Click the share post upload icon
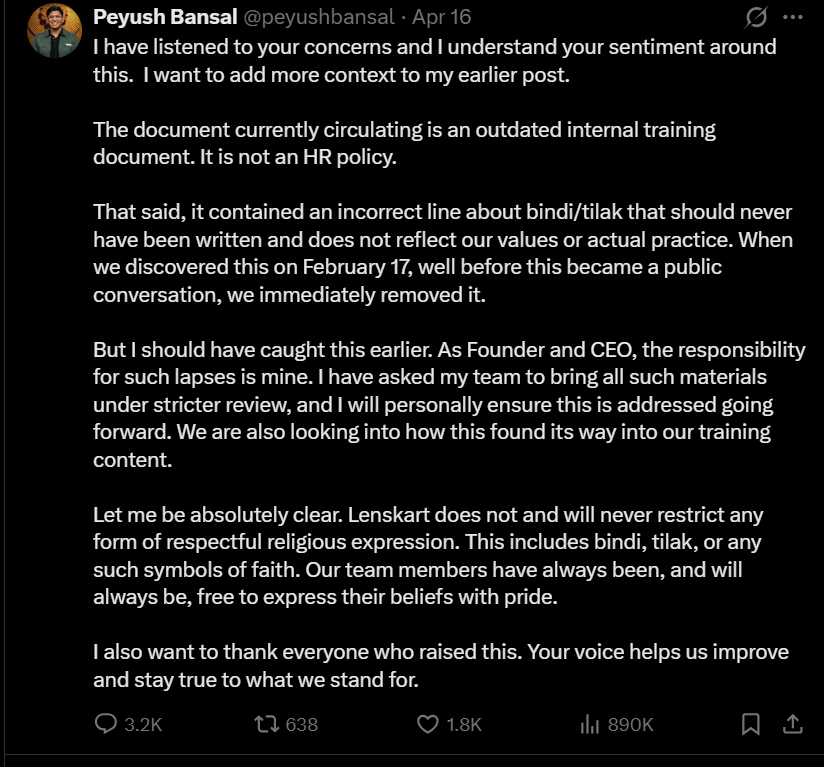Viewport: 824px width, 767px height. click(x=791, y=723)
